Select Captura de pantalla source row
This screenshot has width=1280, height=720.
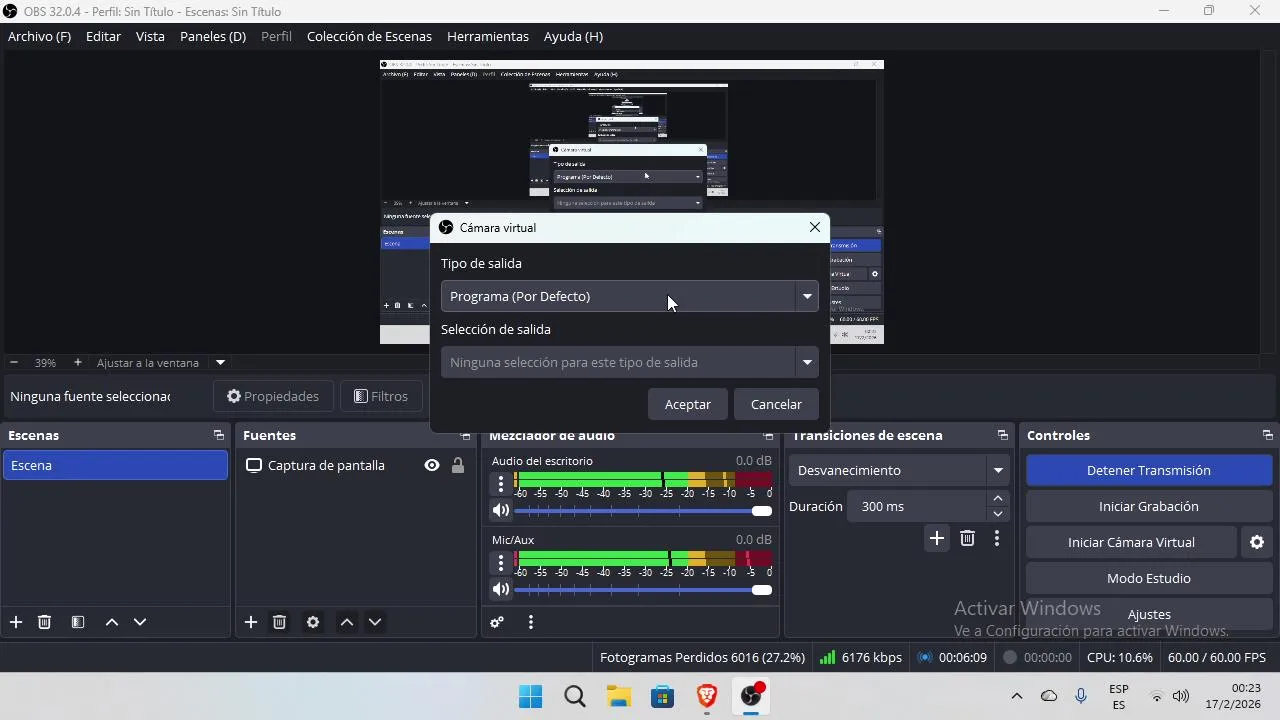coord(357,465)
